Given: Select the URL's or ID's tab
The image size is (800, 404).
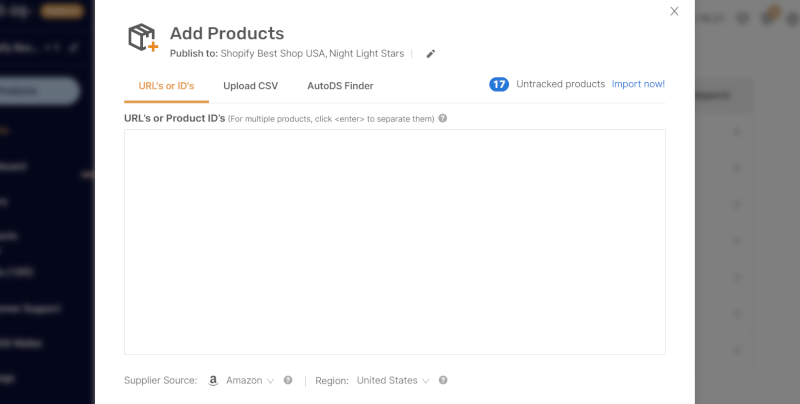Looking at the screenshot, I should coord(166,86).
